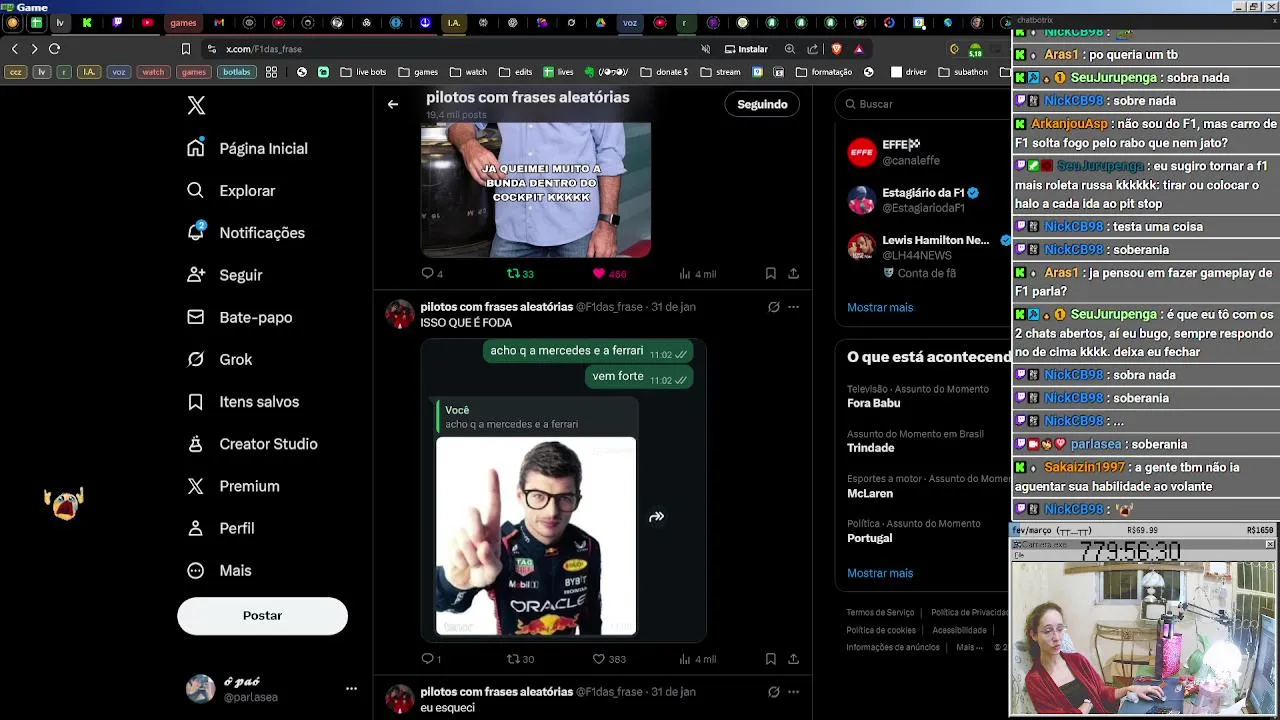Go to Página Inicial
1280x720 pixels.
point(248,148)
